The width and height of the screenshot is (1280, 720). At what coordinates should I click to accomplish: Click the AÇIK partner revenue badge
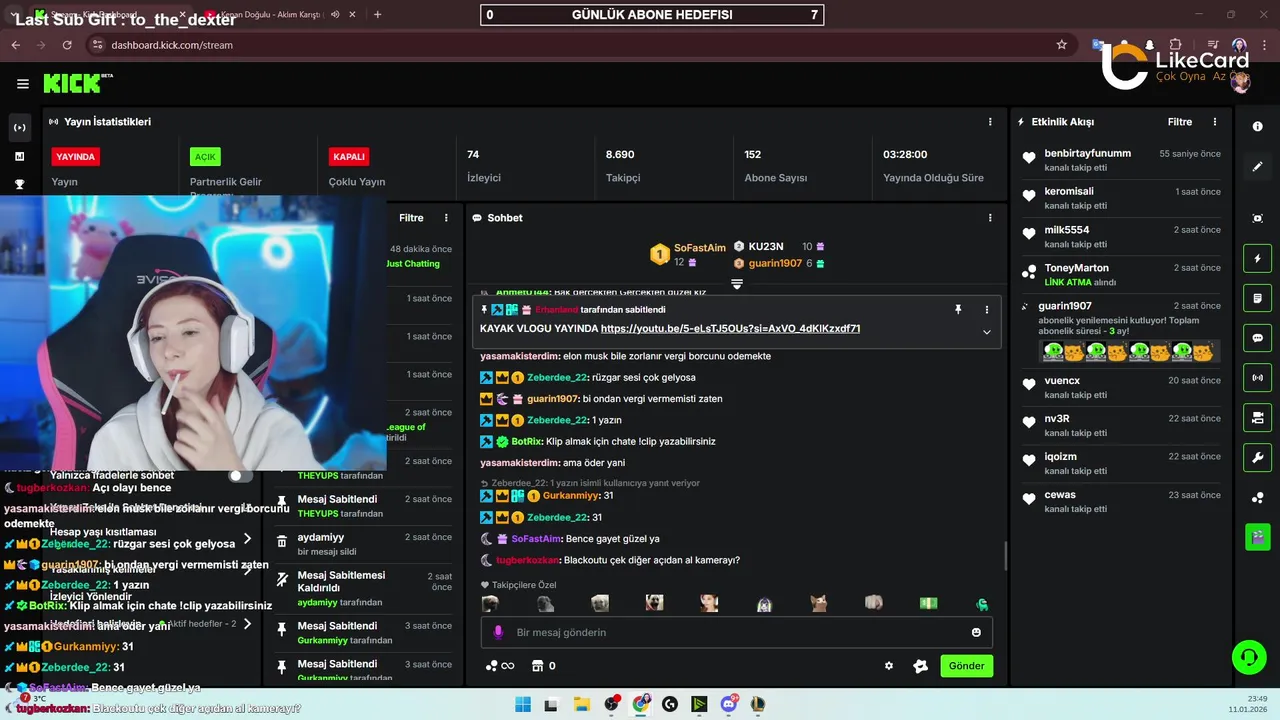(x=205, y=157)
